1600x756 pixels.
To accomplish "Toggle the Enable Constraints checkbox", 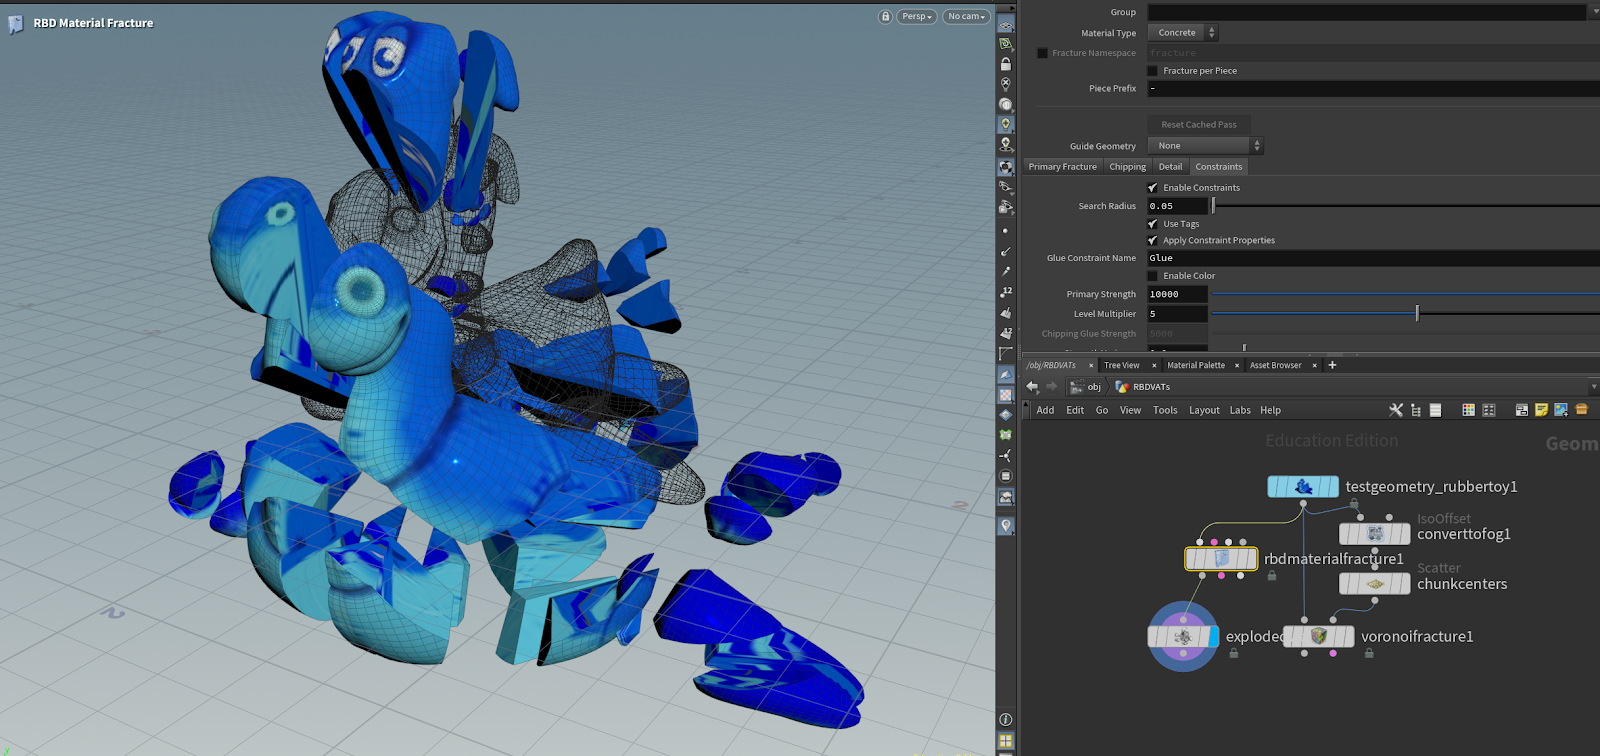I will (x=1152, y=188).
